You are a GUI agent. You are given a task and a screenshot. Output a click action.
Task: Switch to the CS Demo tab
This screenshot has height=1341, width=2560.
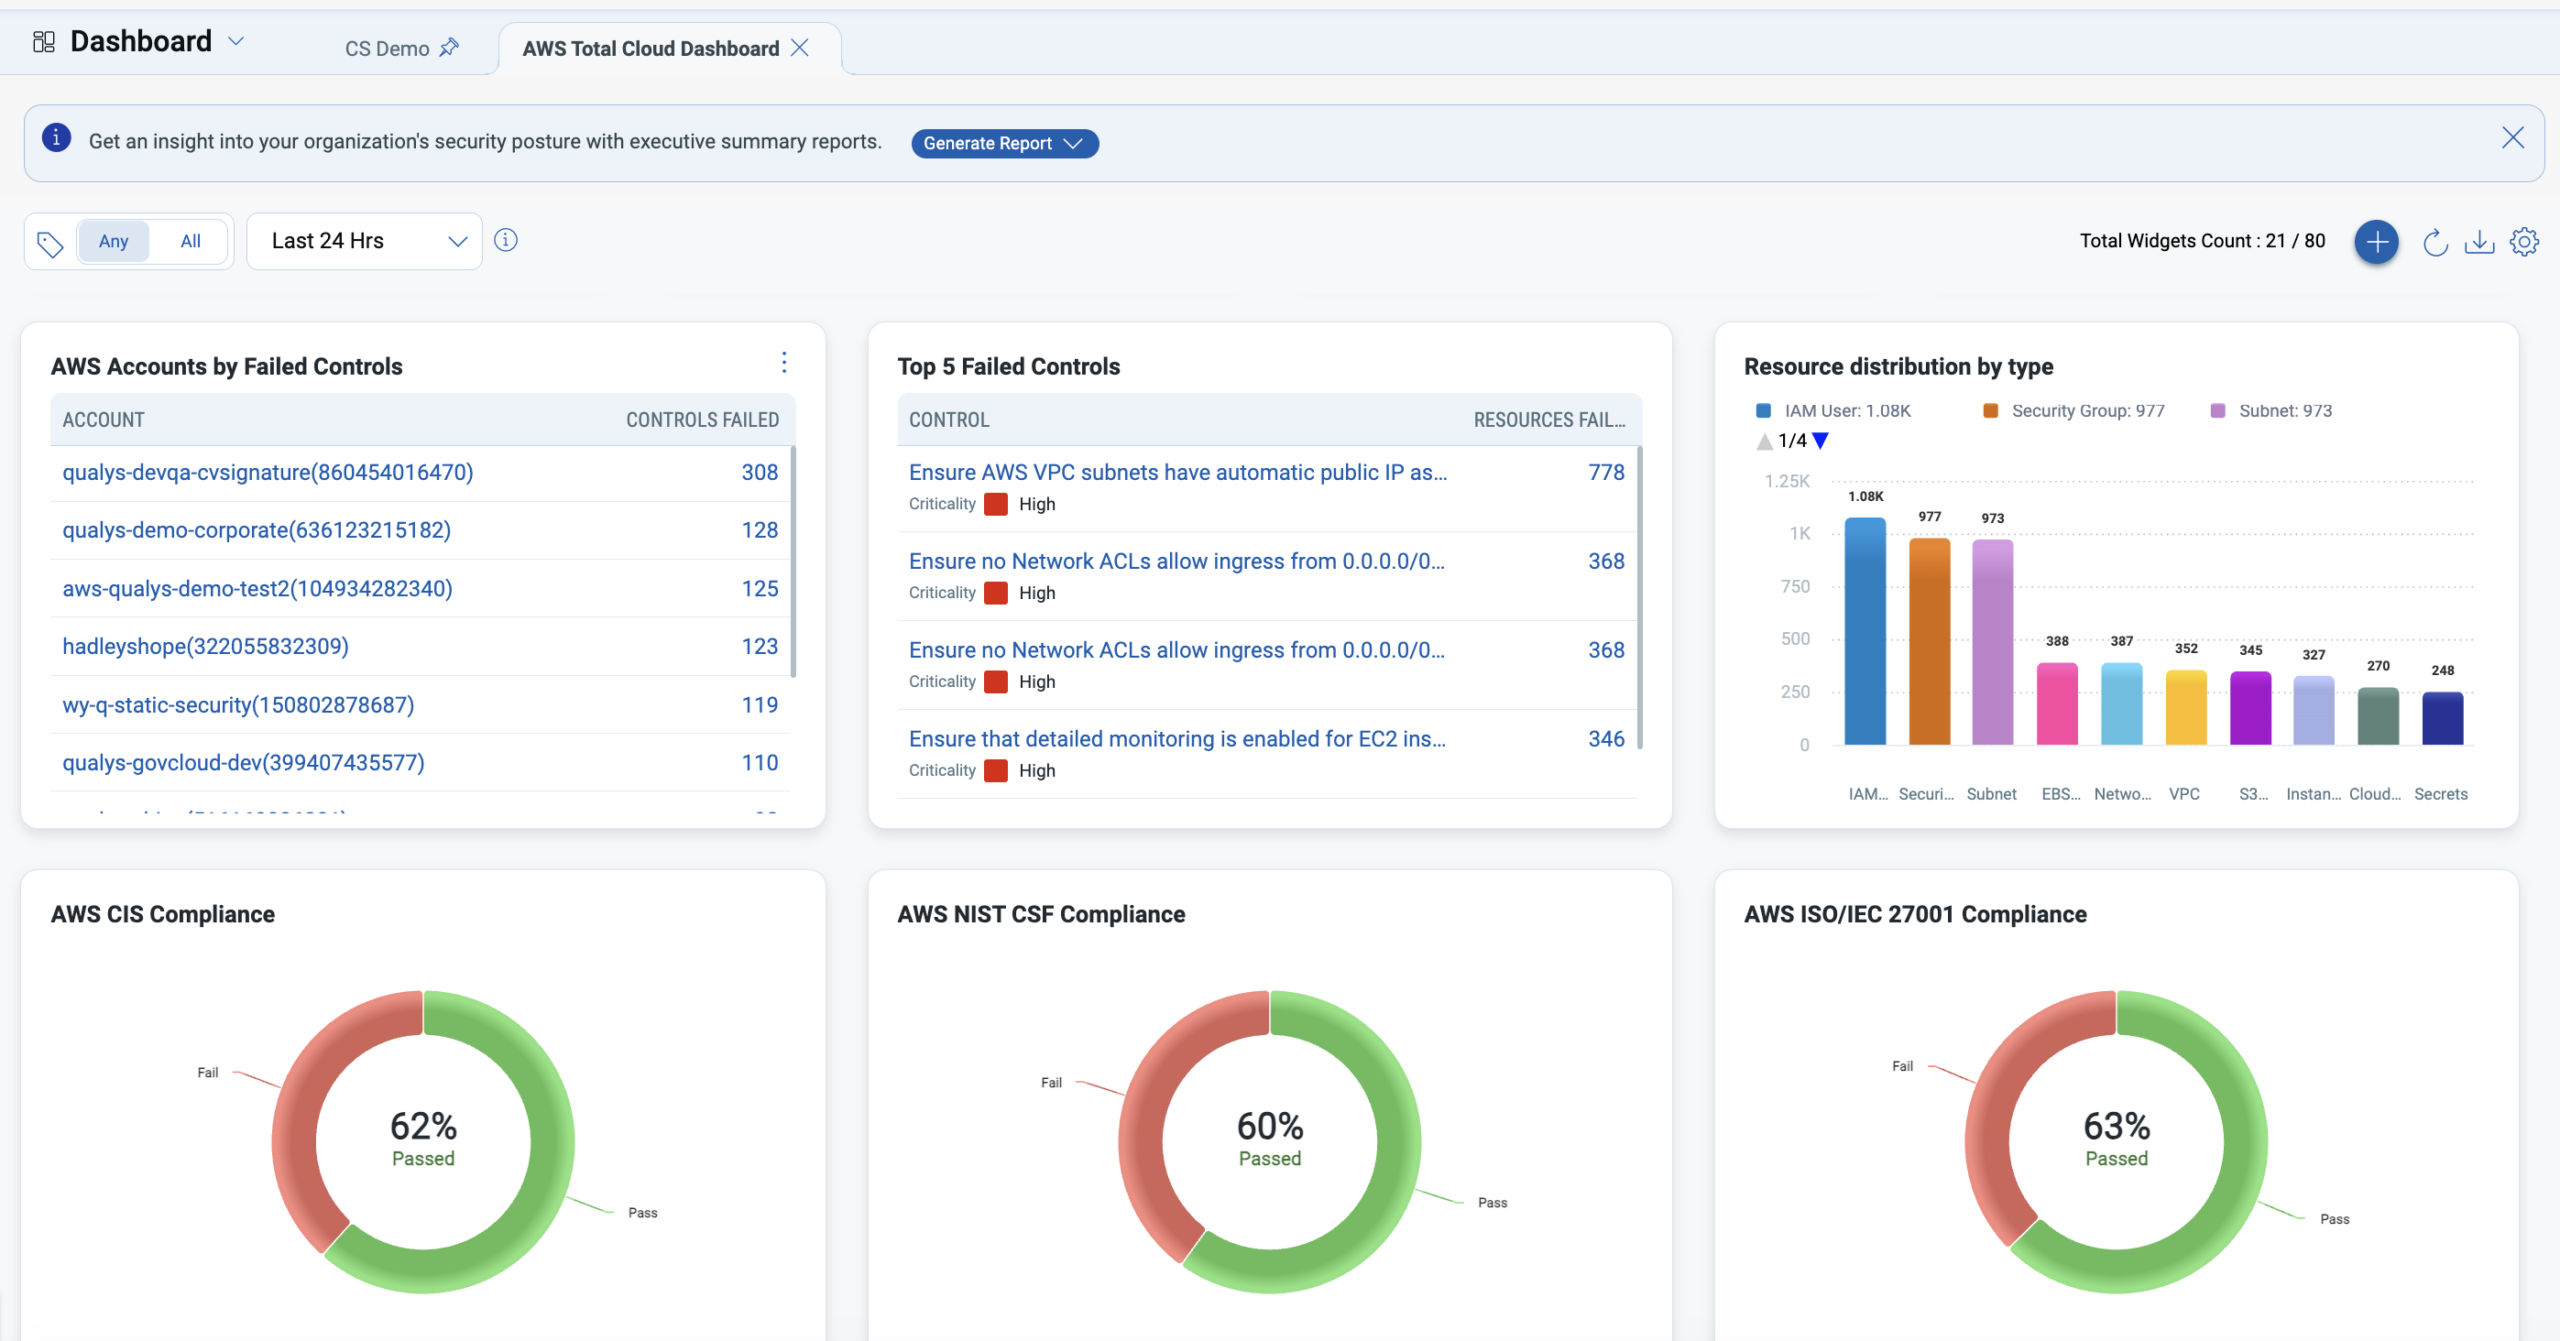pyautogui.click(x=387, y=47)
